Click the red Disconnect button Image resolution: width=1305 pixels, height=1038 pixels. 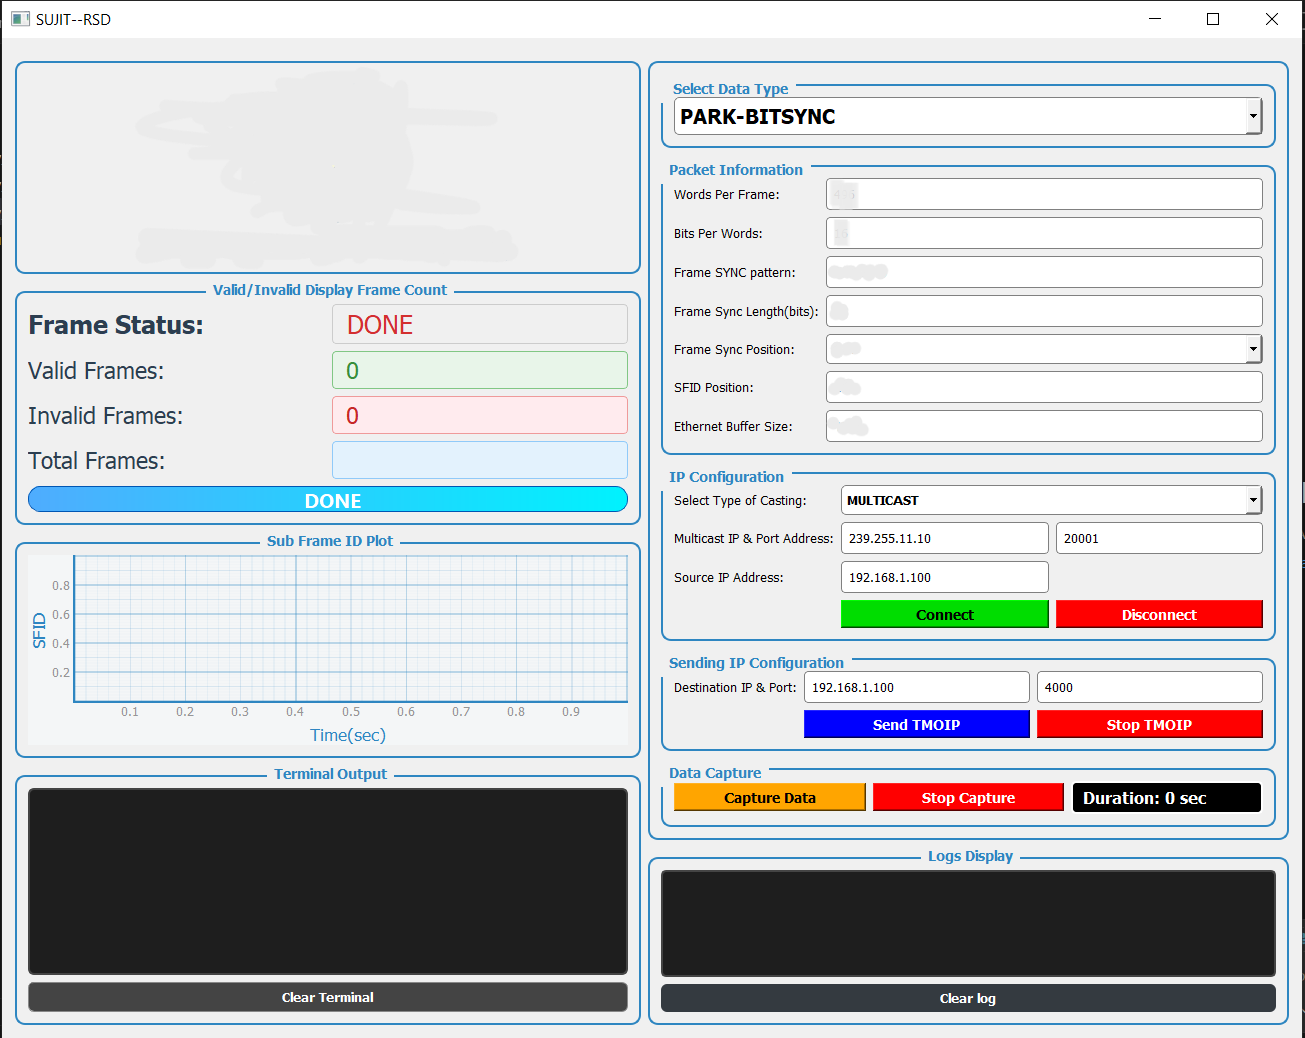[x=1158, y=614]
